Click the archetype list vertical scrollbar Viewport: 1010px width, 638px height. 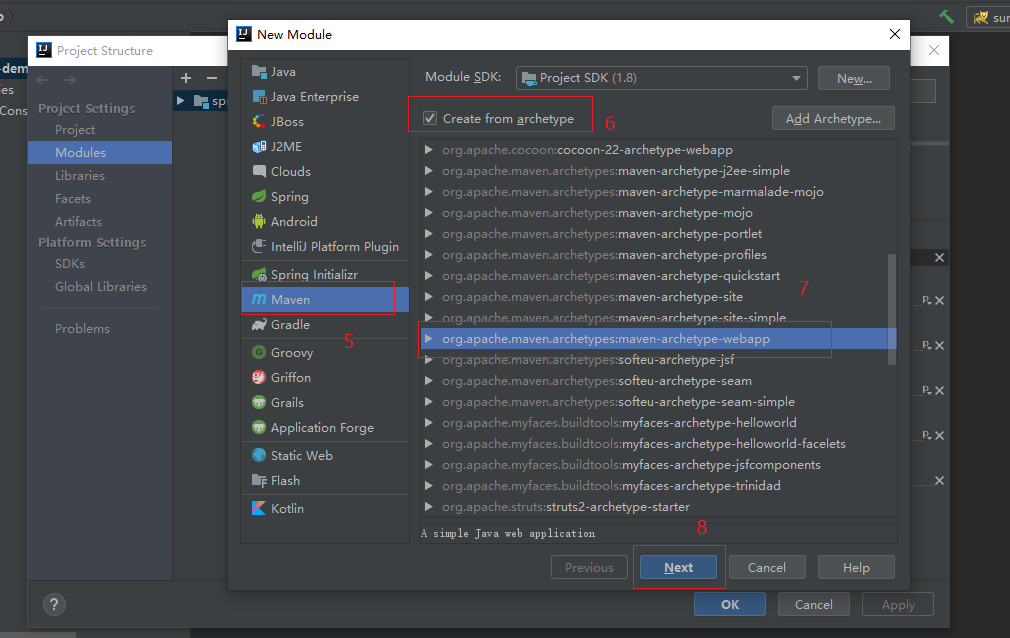click(x=891, y=308)
